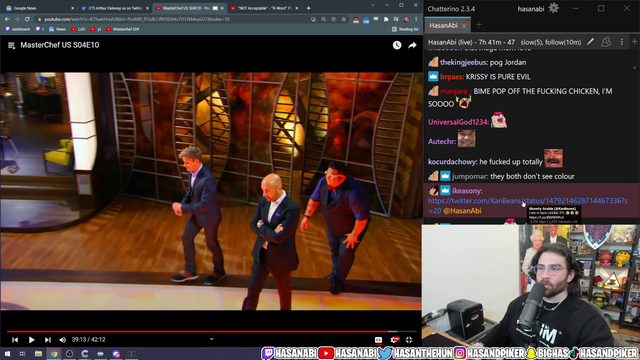Open the LoFi bookmark
This screenshot has width=640, height=360.
click(x=78, y=29)
